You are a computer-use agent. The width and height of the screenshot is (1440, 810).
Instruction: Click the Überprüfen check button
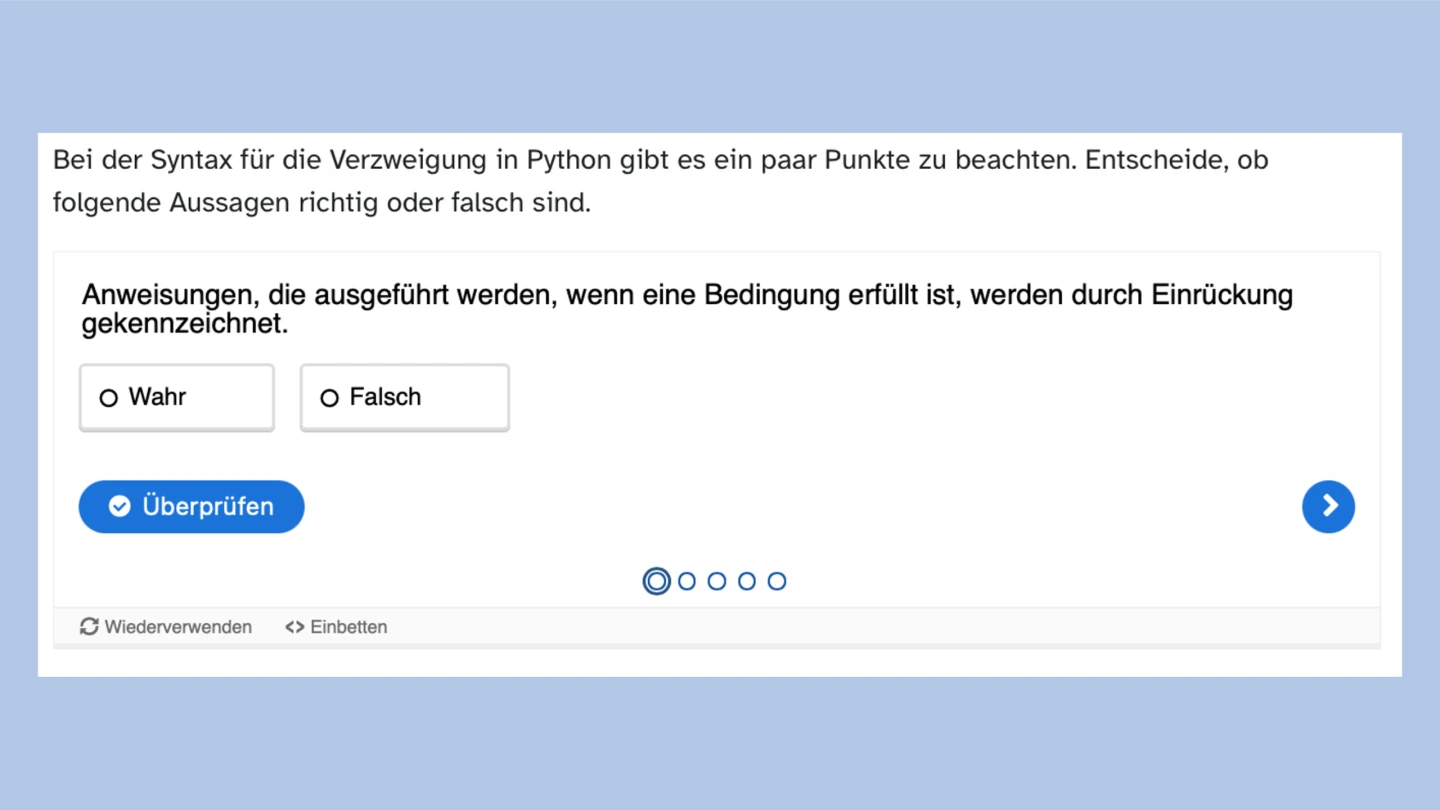pos(191,507)
